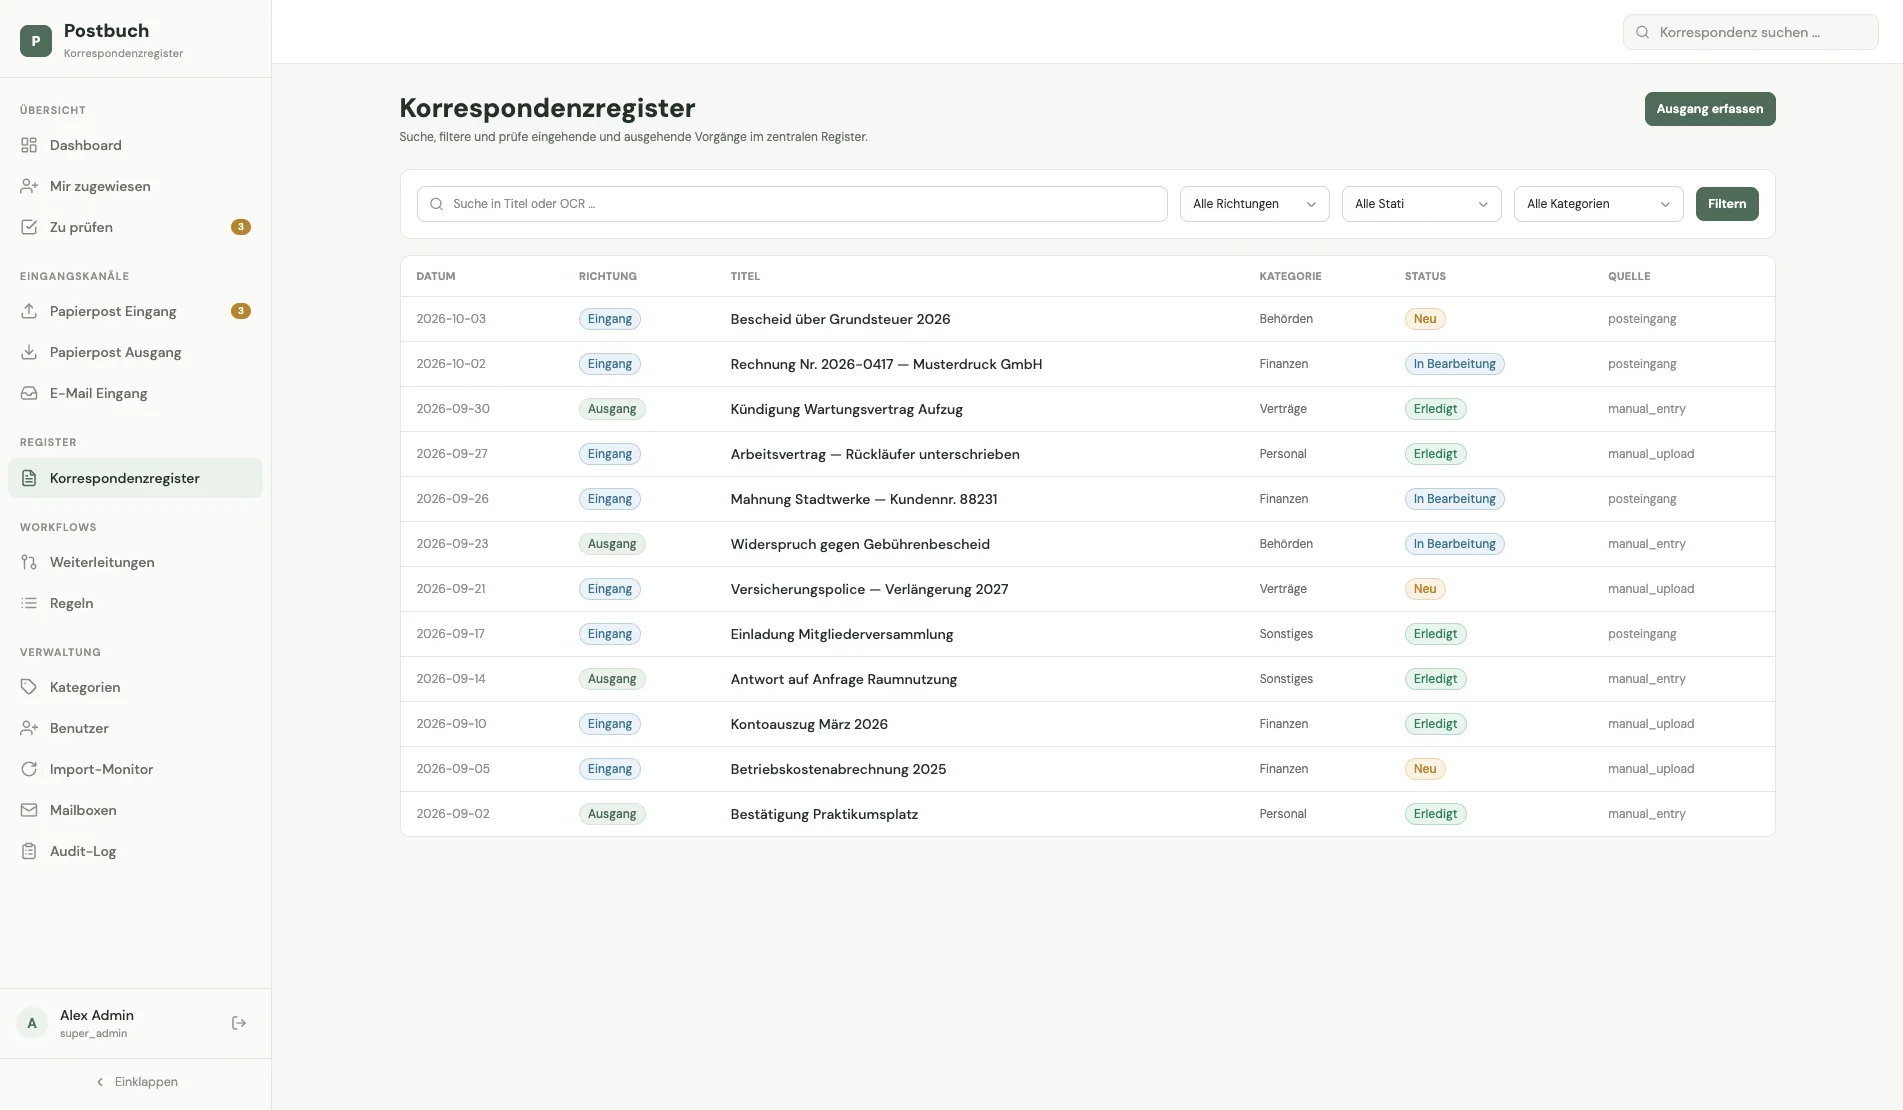This screenshot has width=1903, height=1110.
Task: Click manual_upload source in Arbeitsvertrag row
Action: point(1650,454)
